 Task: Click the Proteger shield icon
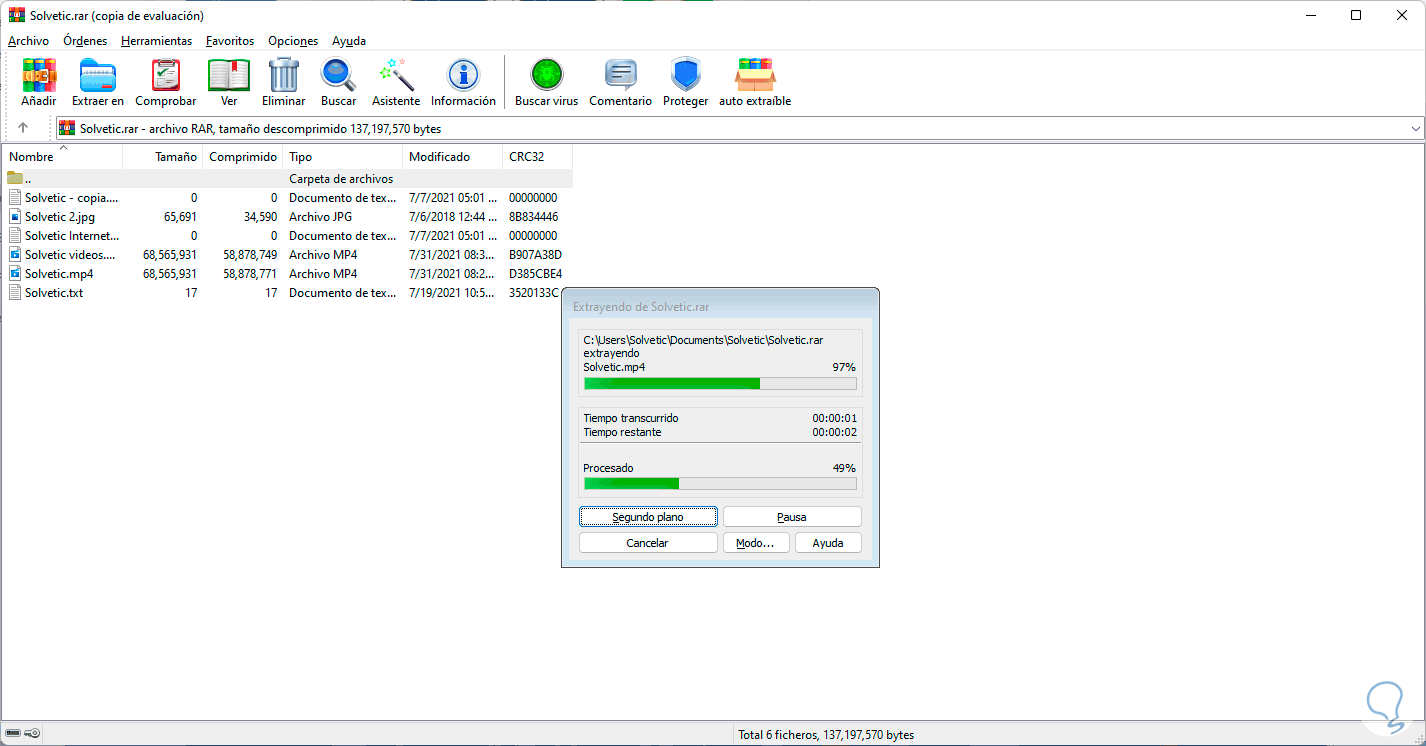pos(686,76)
